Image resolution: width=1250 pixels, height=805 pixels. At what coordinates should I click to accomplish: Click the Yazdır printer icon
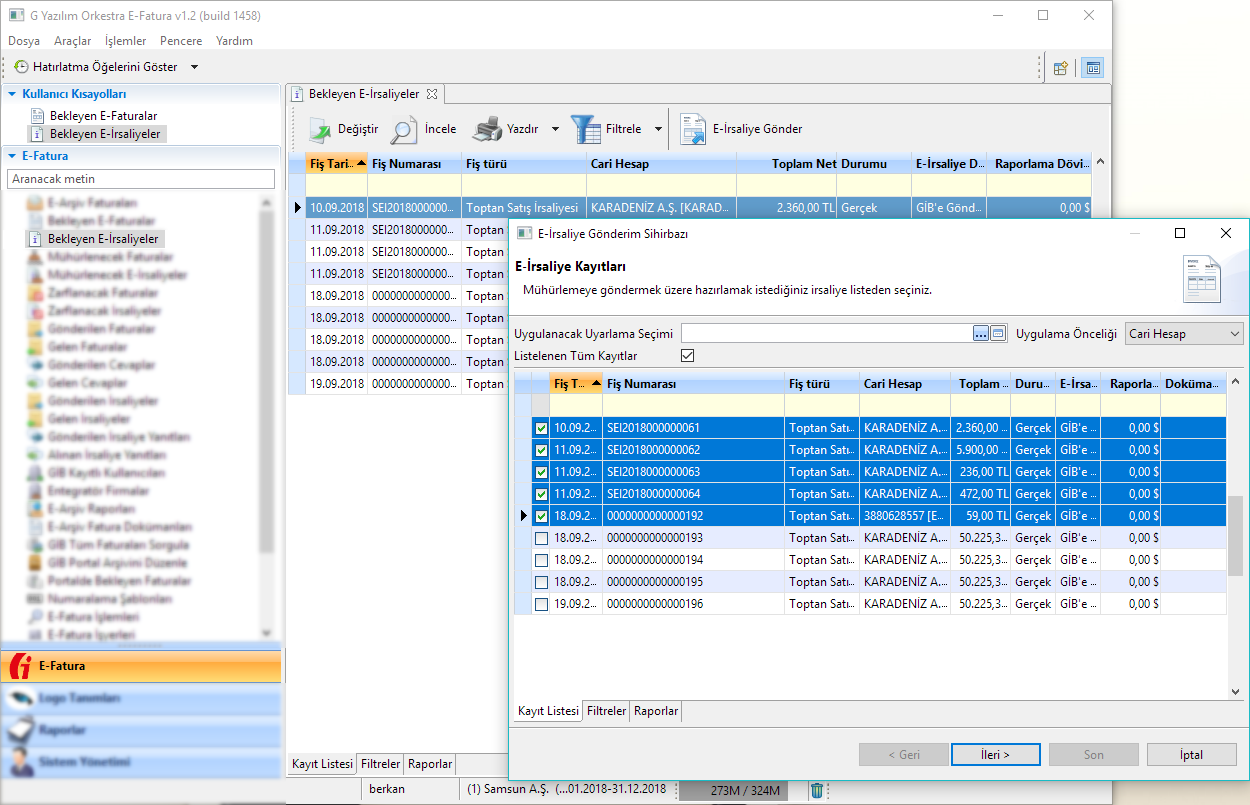pos(487,129)
